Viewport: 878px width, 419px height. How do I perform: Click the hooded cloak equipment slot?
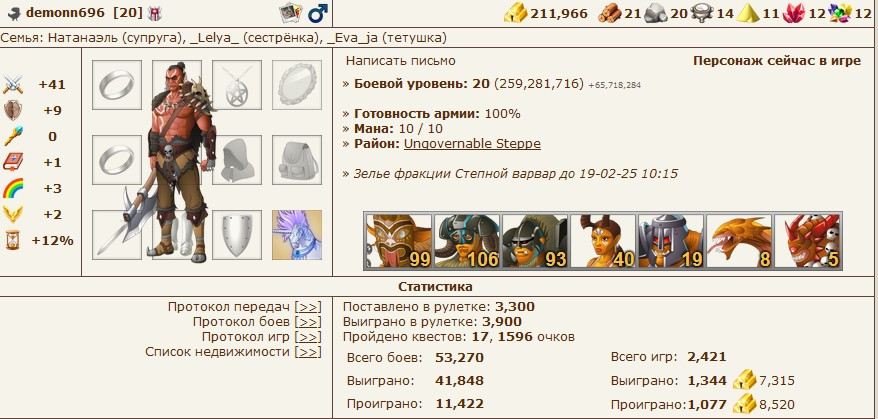coord(237,160)
